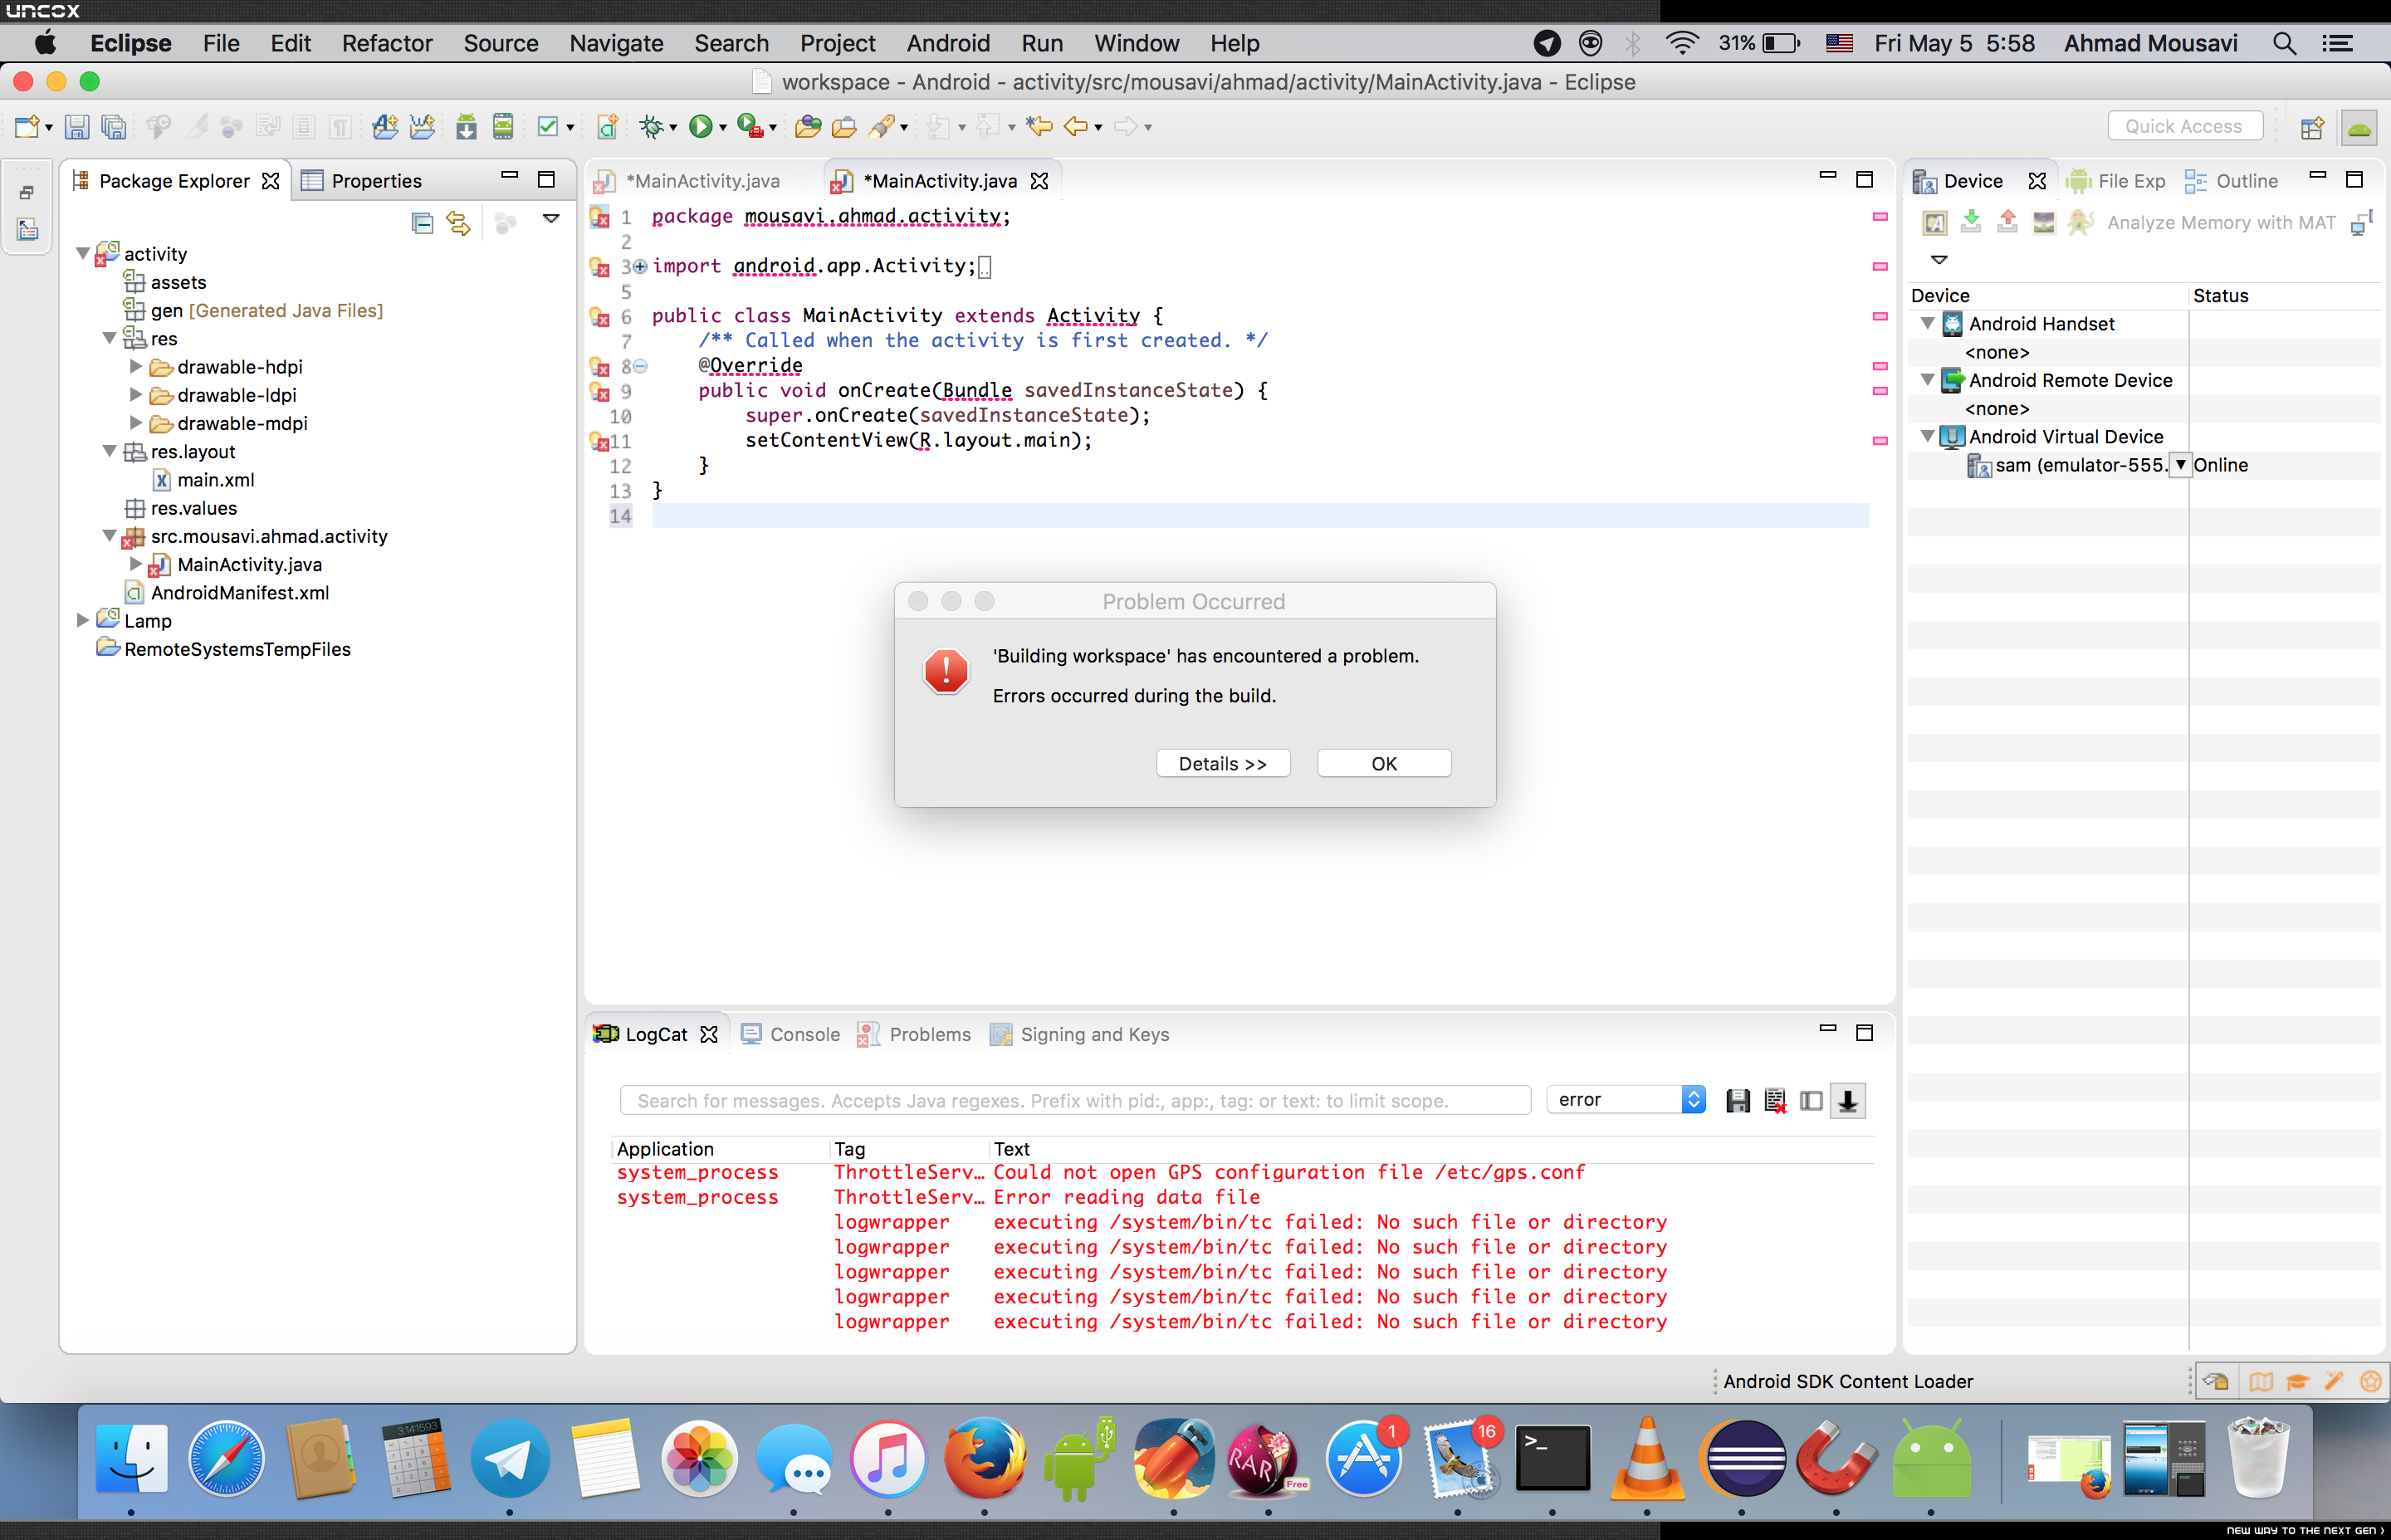The height and width of the screenshot is (1540, 2391).
Task: Close the active MainActivity.java editor tab
Action: (x=1040, y=181)
